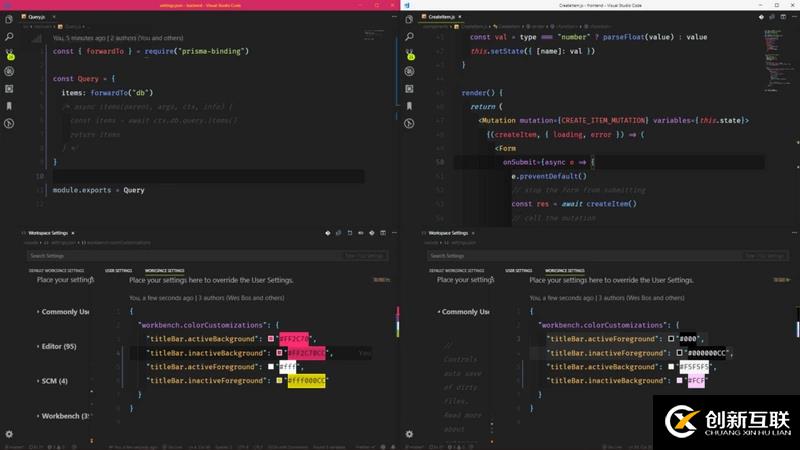The height and width of the screenshot is (450, 800).
Task: Open Search view in right window
Action: pyautogui.click(x=409, y=35)
